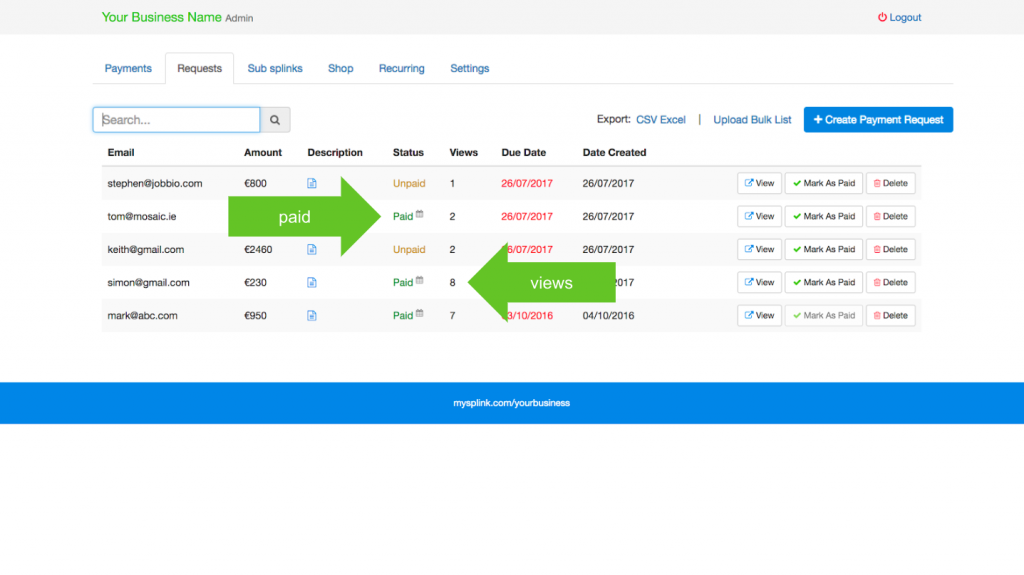Export list via CSV Excel link
Viewport: 1024px width, 575px height.
[x=660, y=120]
